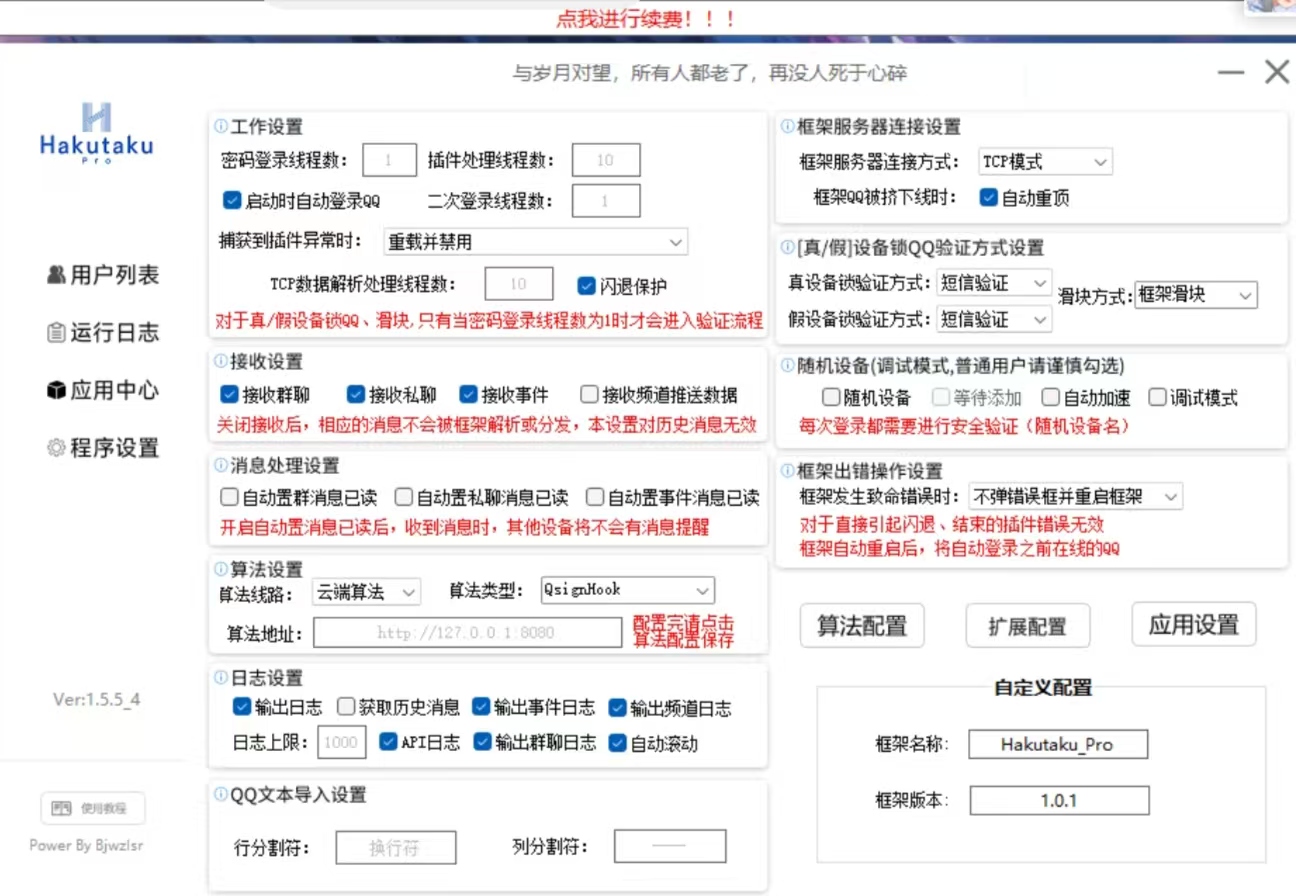Click the info icon beside 接收设置
The height and width of the screenshot is (896, 1296).
(220, 361)
